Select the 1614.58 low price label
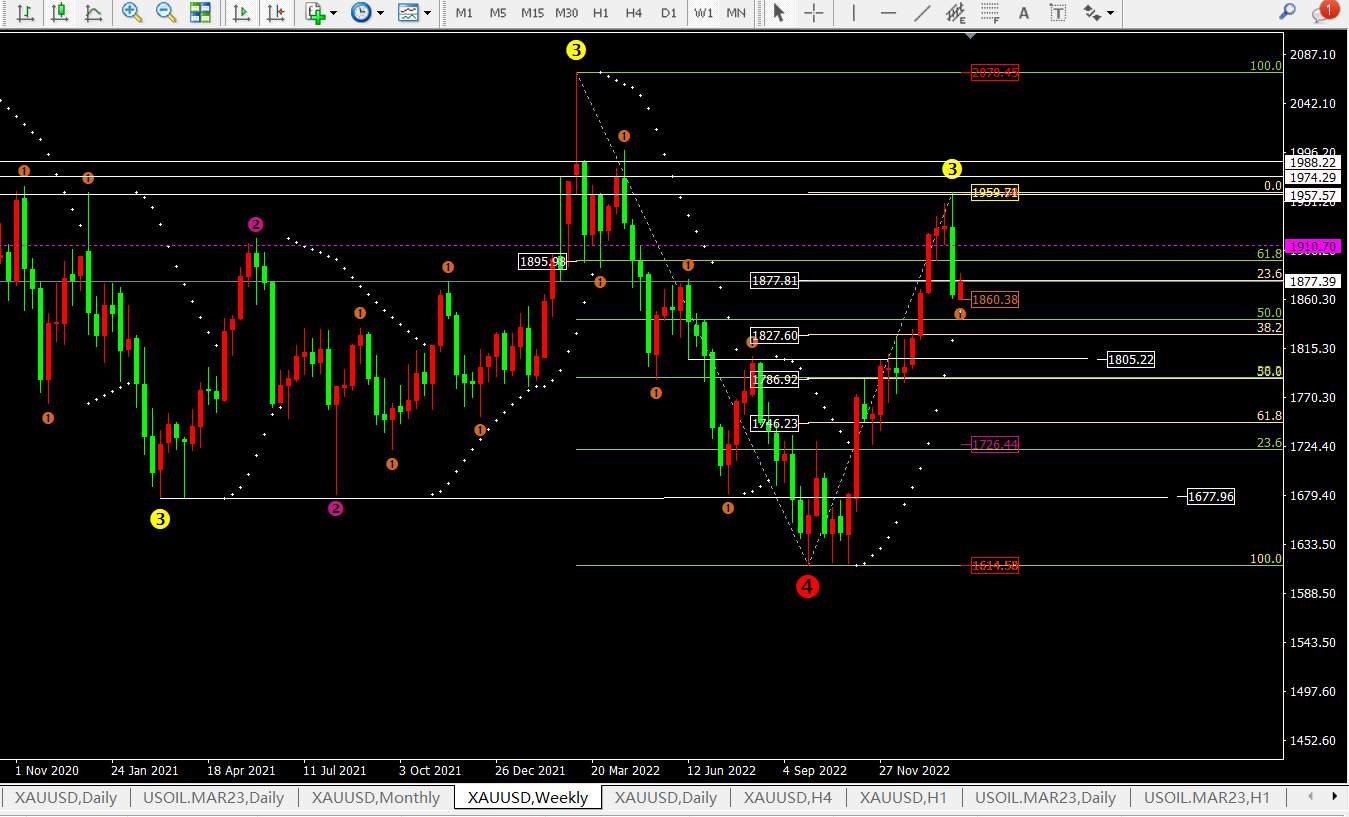This screenshot has width=1349, height=817. (x=994, y=565)
